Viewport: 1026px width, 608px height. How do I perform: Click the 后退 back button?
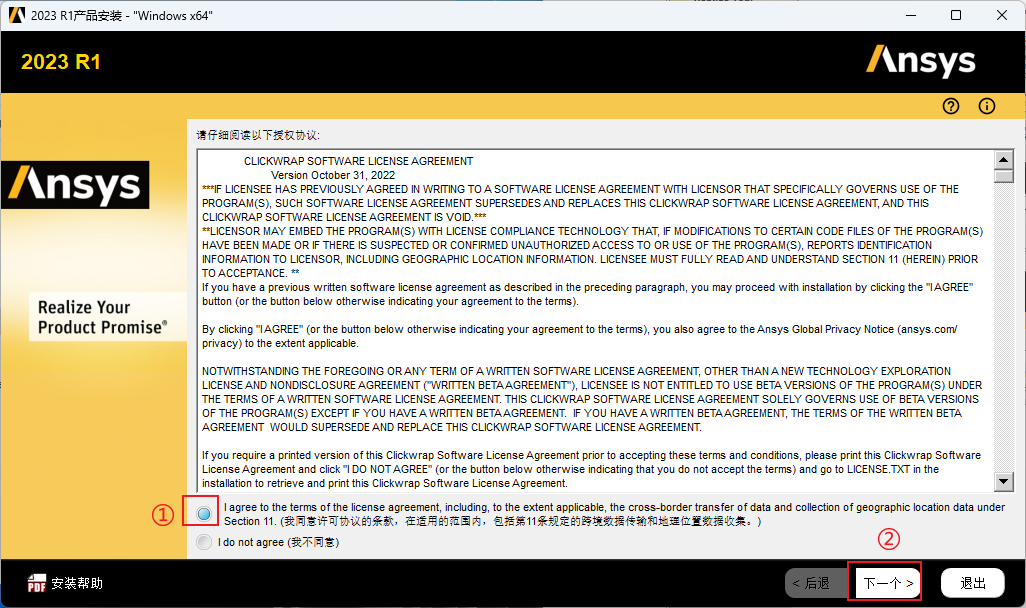click(817, 583)
